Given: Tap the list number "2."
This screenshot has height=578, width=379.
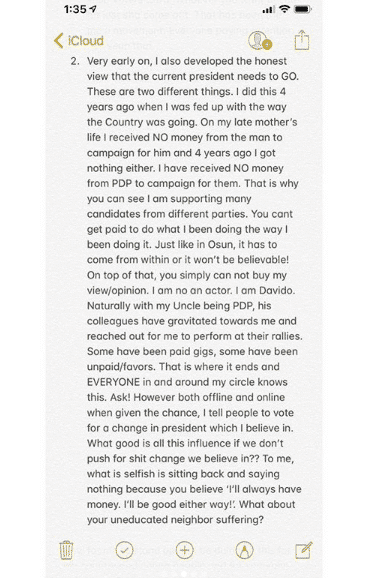Looking at the screenshot, I should (75, 61).
